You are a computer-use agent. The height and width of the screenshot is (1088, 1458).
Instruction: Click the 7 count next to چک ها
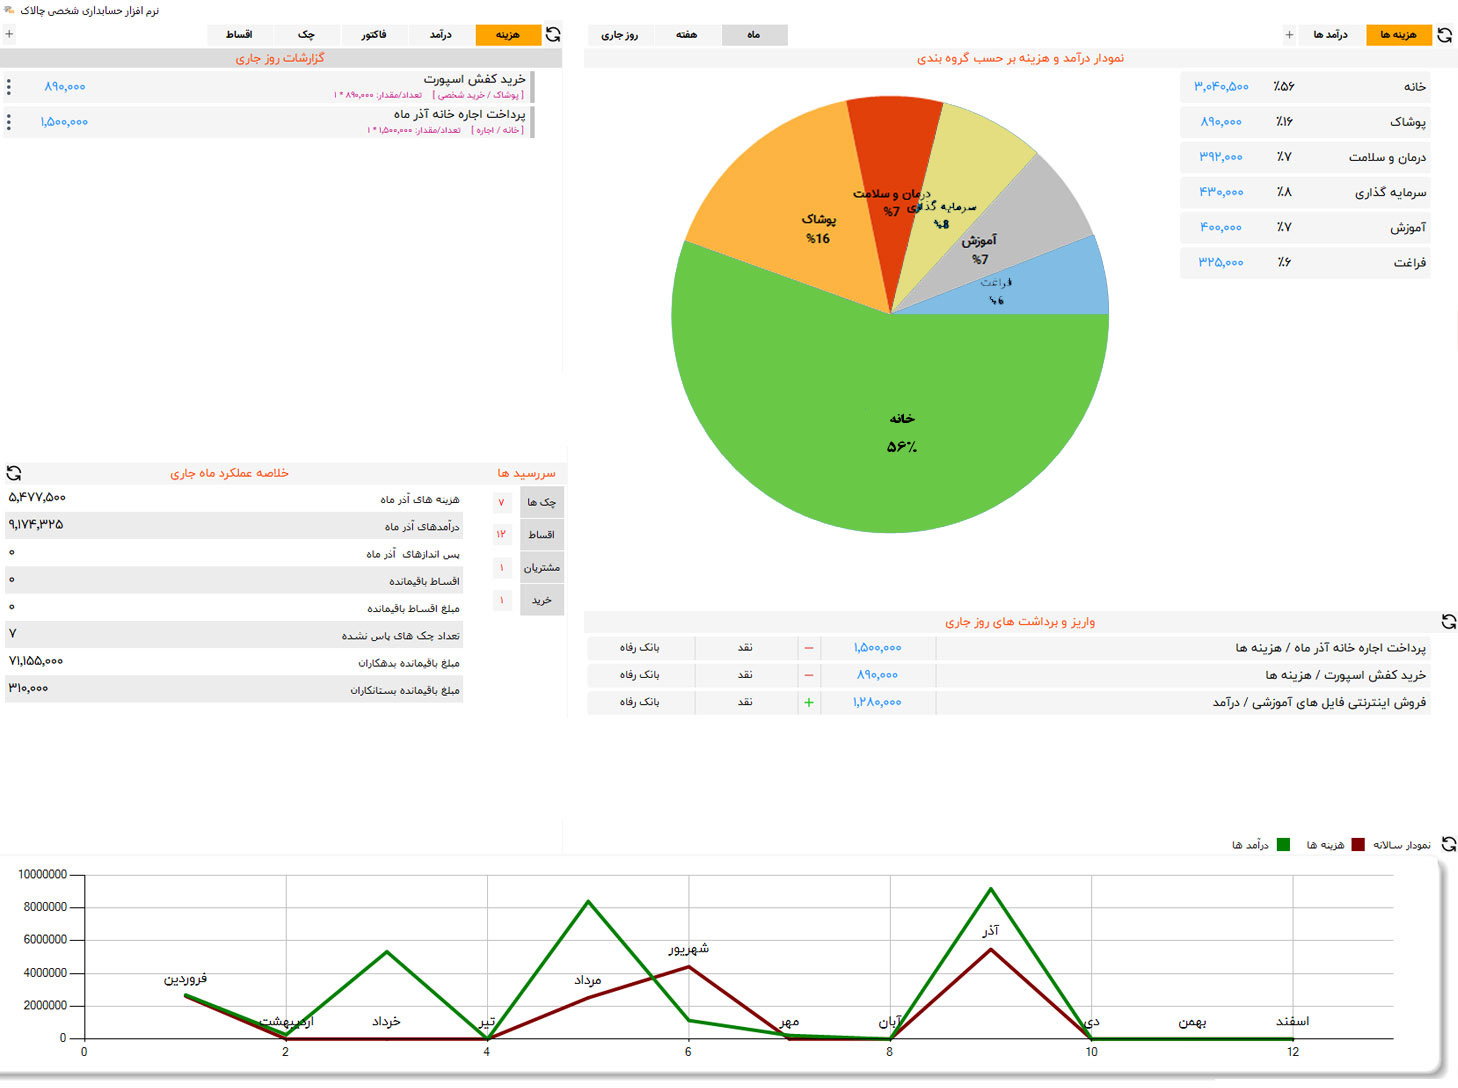click(x=502, y=502)
